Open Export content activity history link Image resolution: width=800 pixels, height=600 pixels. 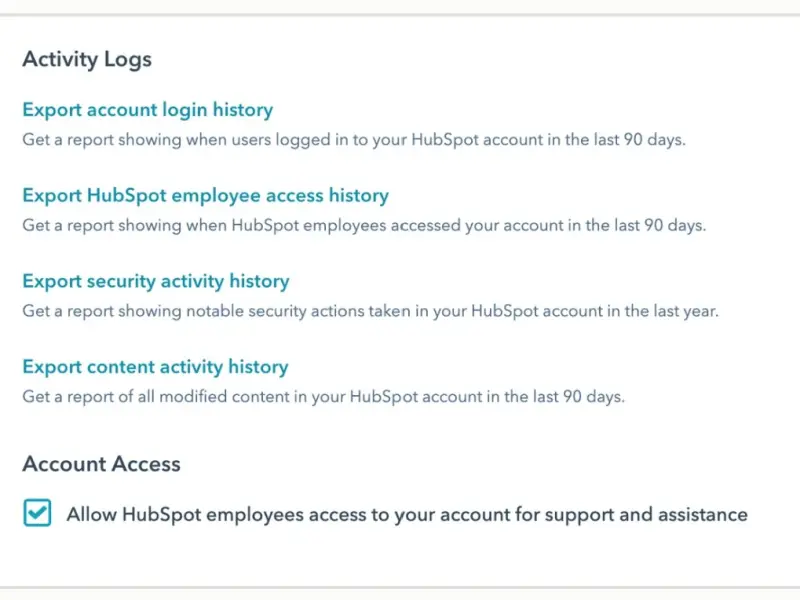click(155, 367)
